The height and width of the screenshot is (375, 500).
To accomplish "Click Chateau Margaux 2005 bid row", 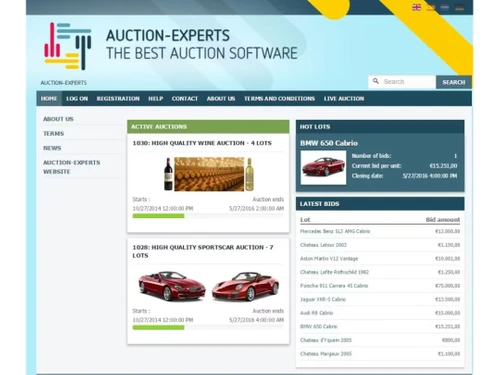I will click(x=380, y=354).
